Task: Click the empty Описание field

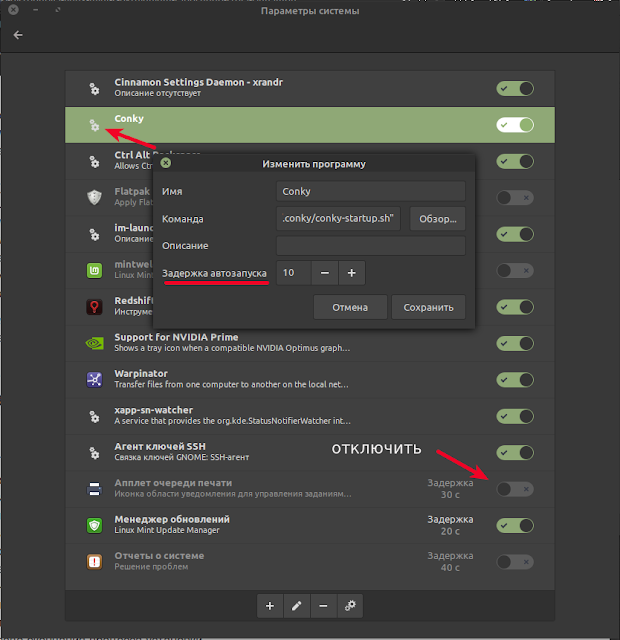Action: coord(371,246)
